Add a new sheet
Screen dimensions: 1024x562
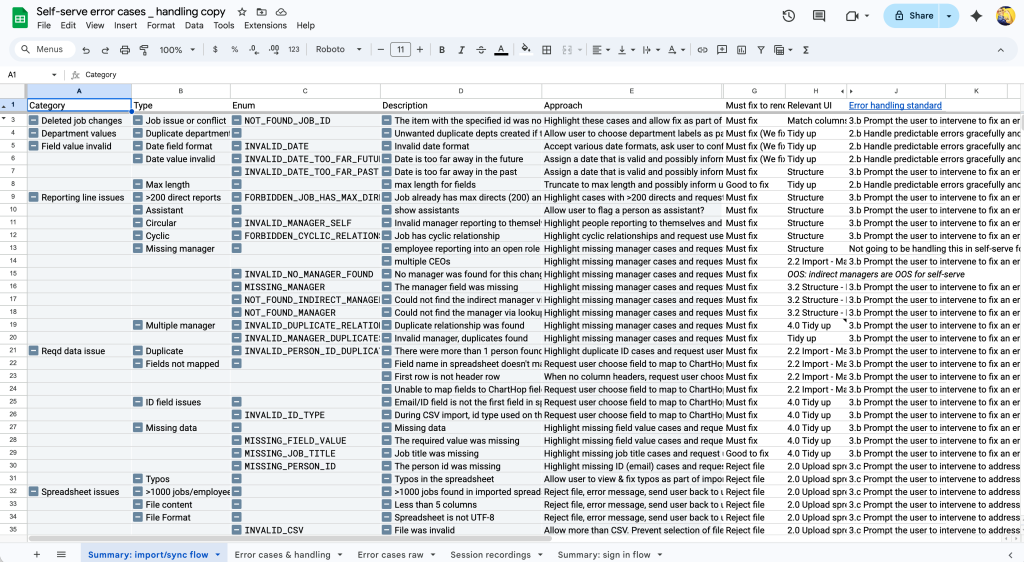pos(37,554)
